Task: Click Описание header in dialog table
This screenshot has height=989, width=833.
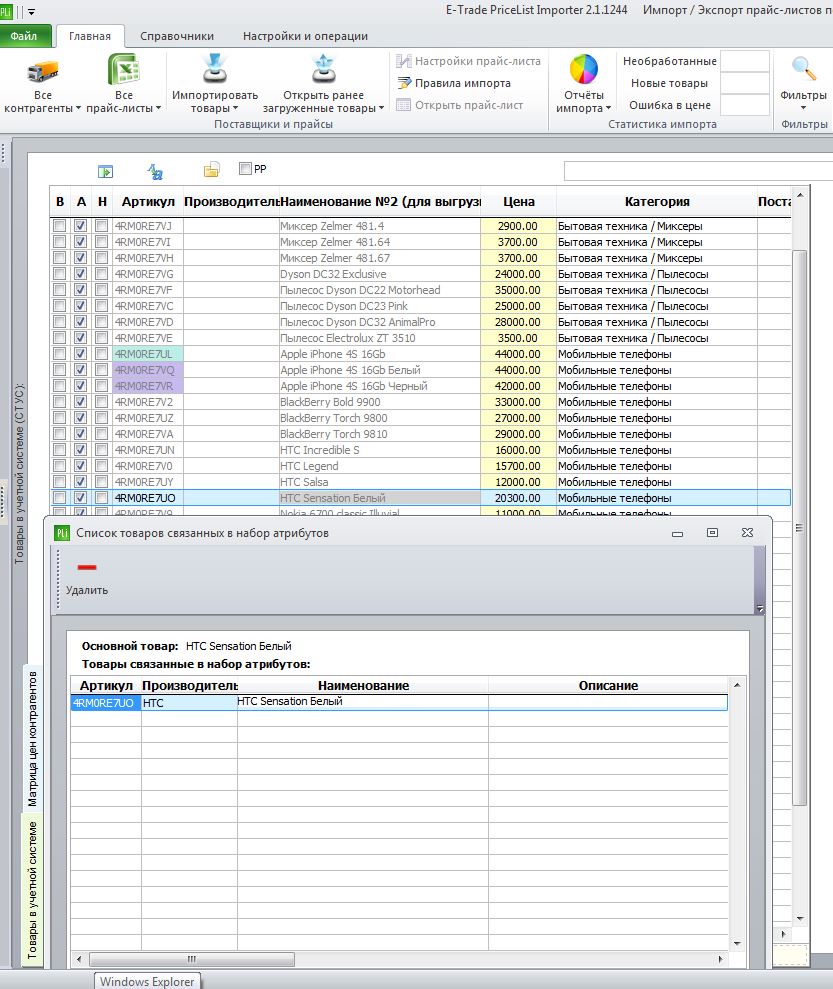Action: tap(608, 685)
